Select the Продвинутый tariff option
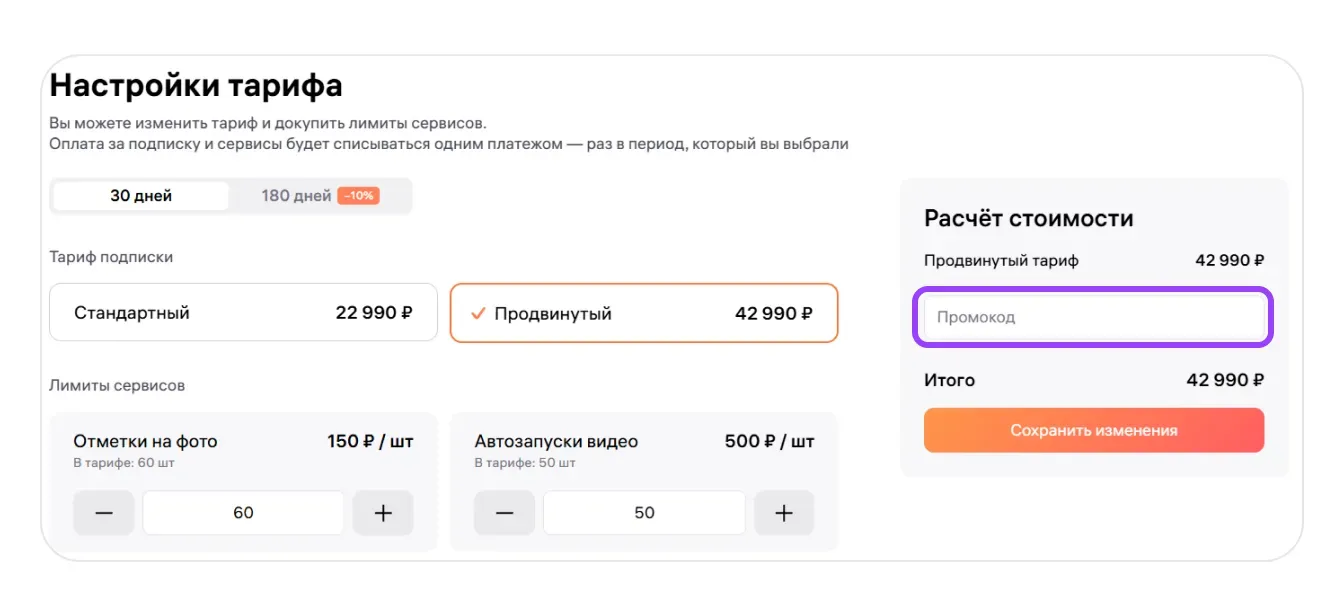 click(644, 313)
